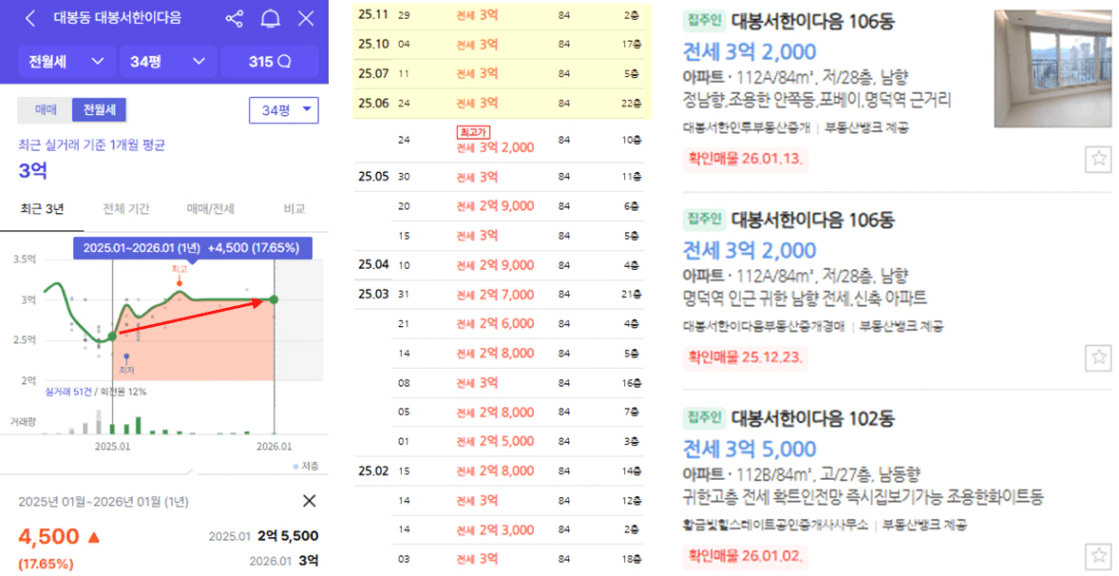Star the second 106동 listing
This screenshot has width=1119, height=576.
tap(1098, 357)
